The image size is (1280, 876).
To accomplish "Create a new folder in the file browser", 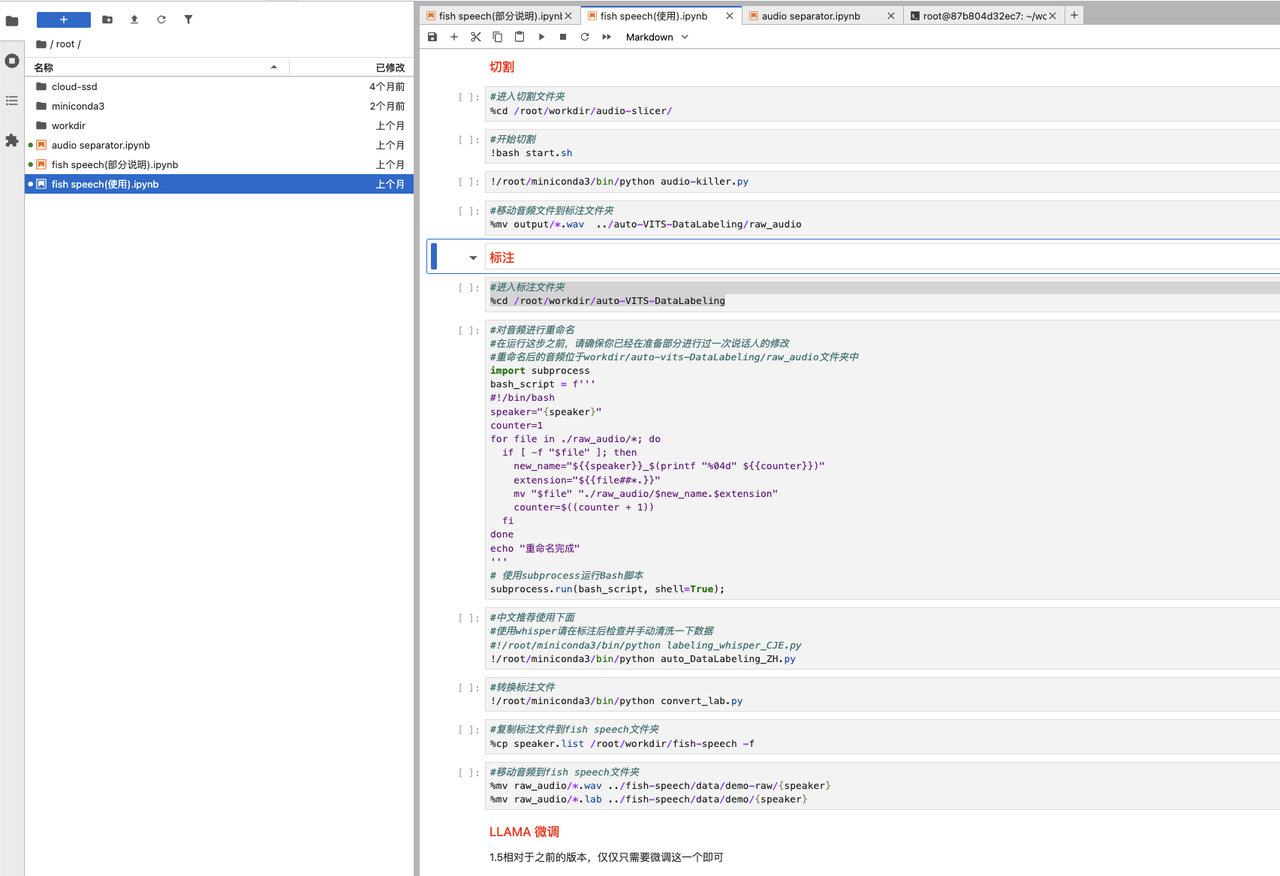I will tap(107, 19).
